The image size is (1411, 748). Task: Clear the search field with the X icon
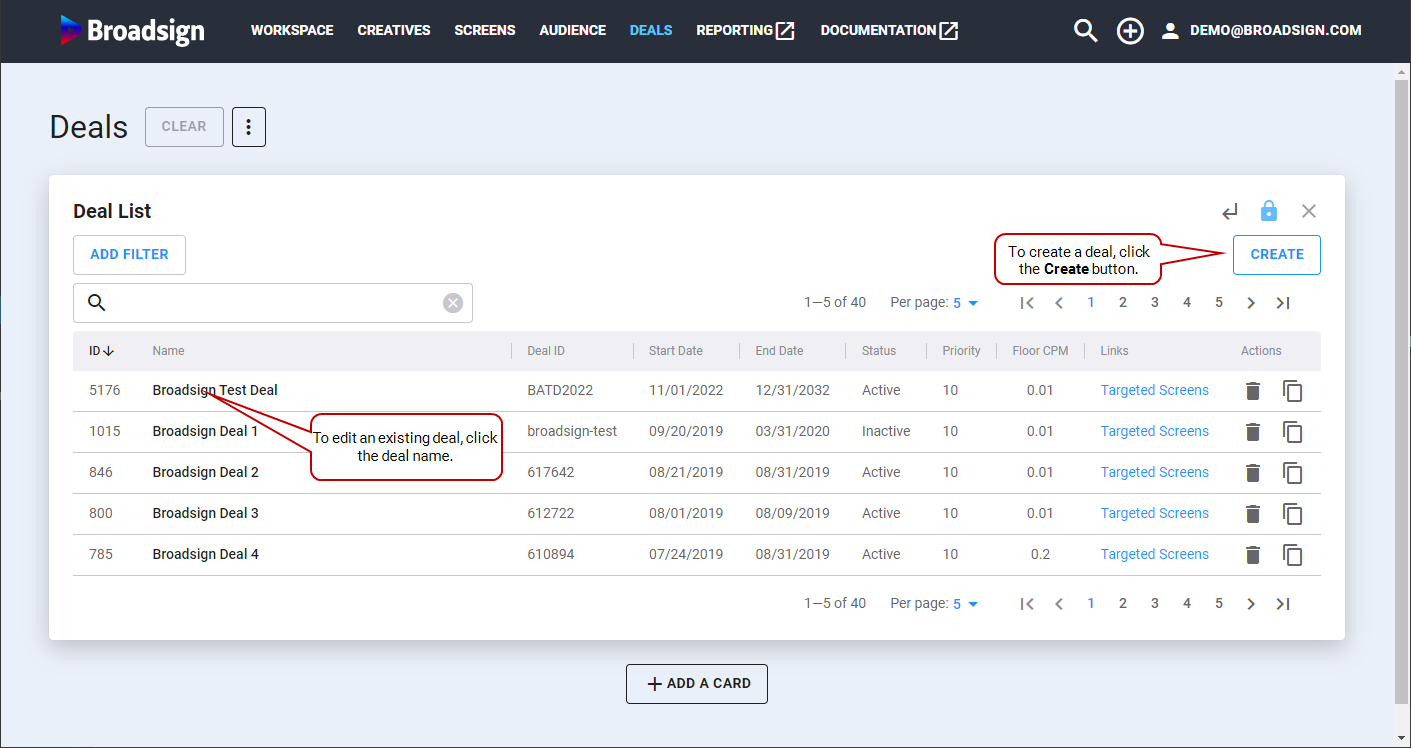[x=453, y=303]
